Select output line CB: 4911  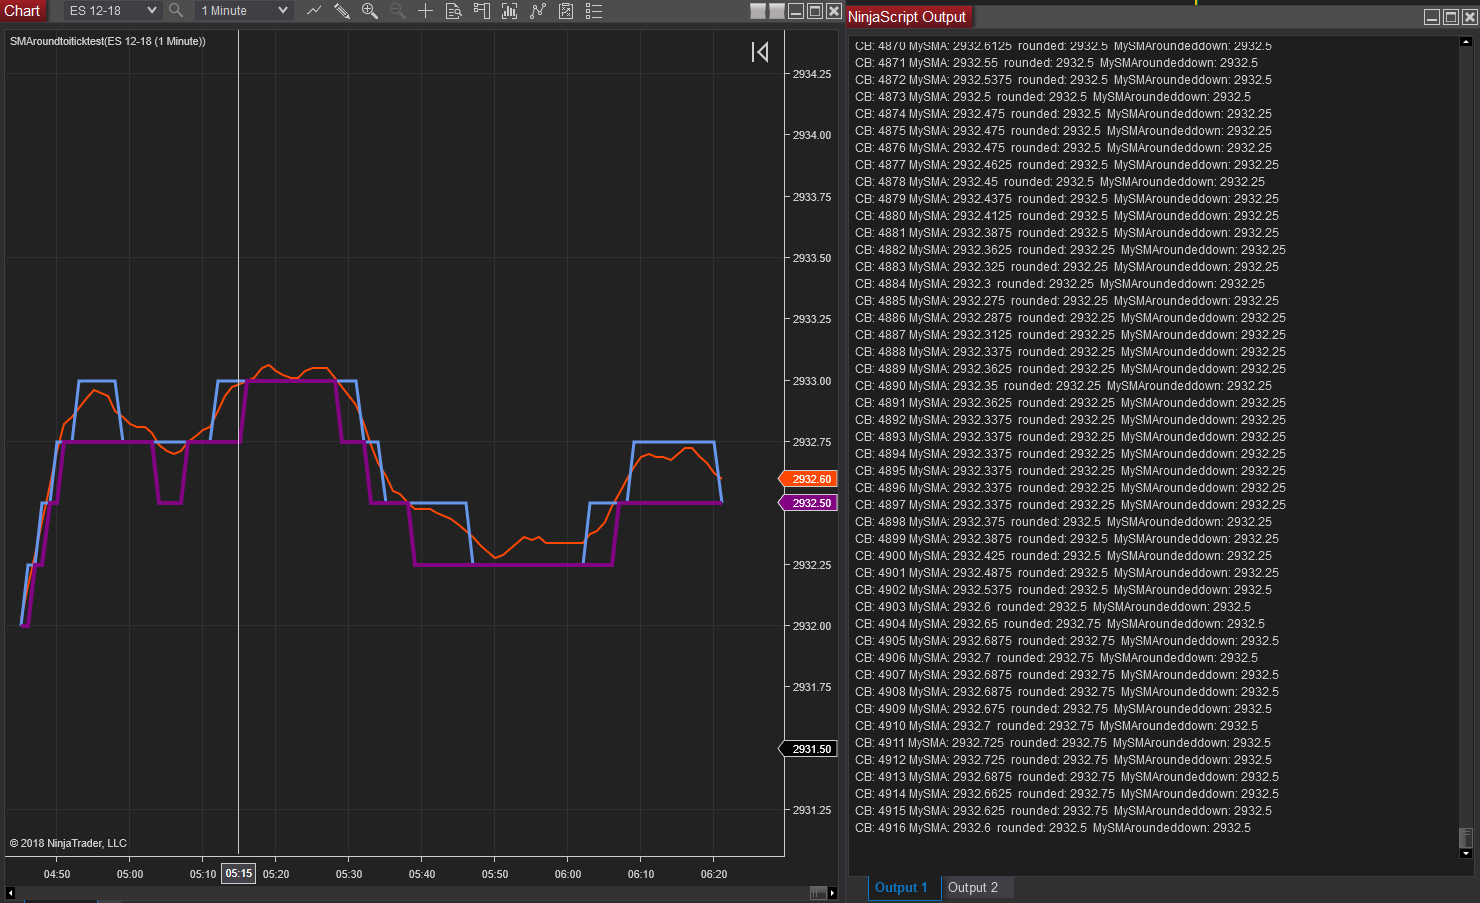(1063, 743)
